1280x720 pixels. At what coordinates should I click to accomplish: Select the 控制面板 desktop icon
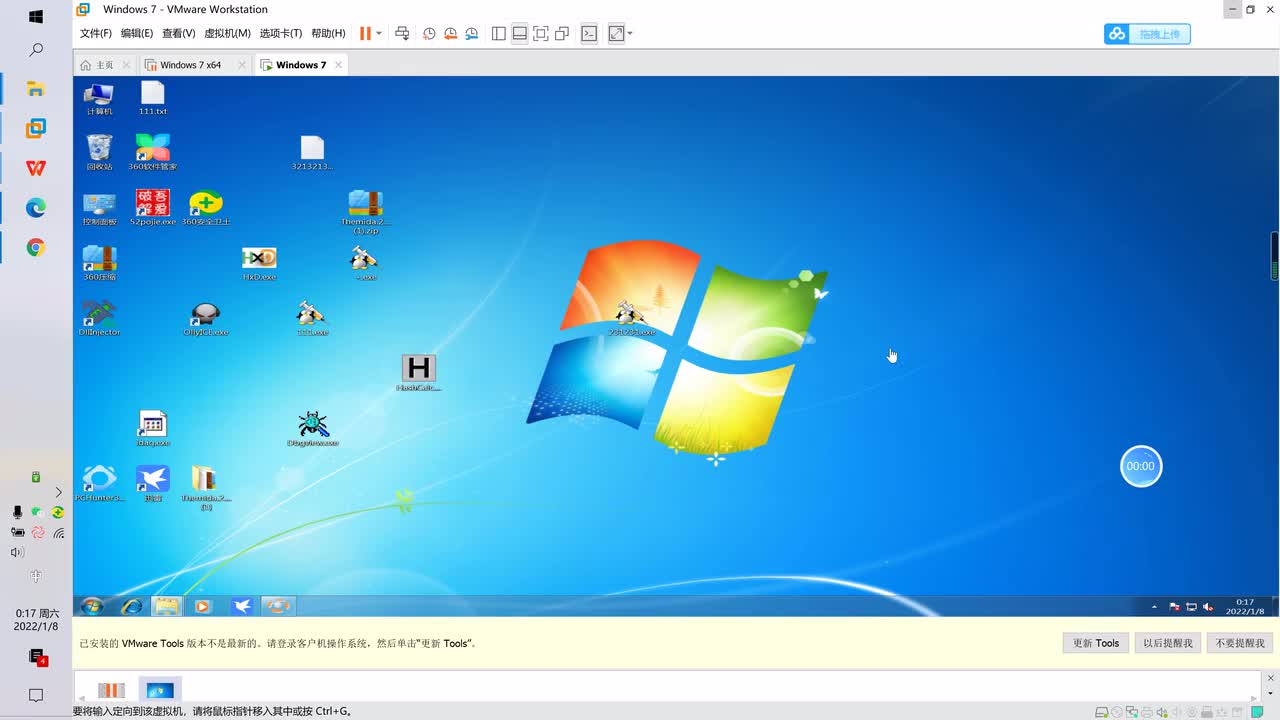point(99,209)
